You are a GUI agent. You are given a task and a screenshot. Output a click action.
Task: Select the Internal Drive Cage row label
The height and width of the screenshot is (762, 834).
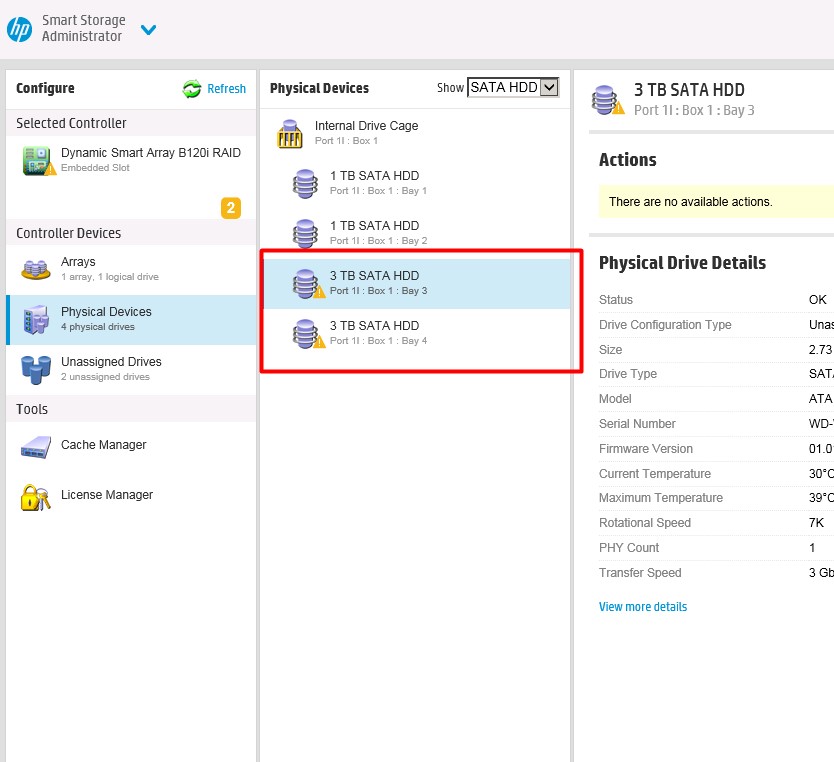click(x=366, y=126)
